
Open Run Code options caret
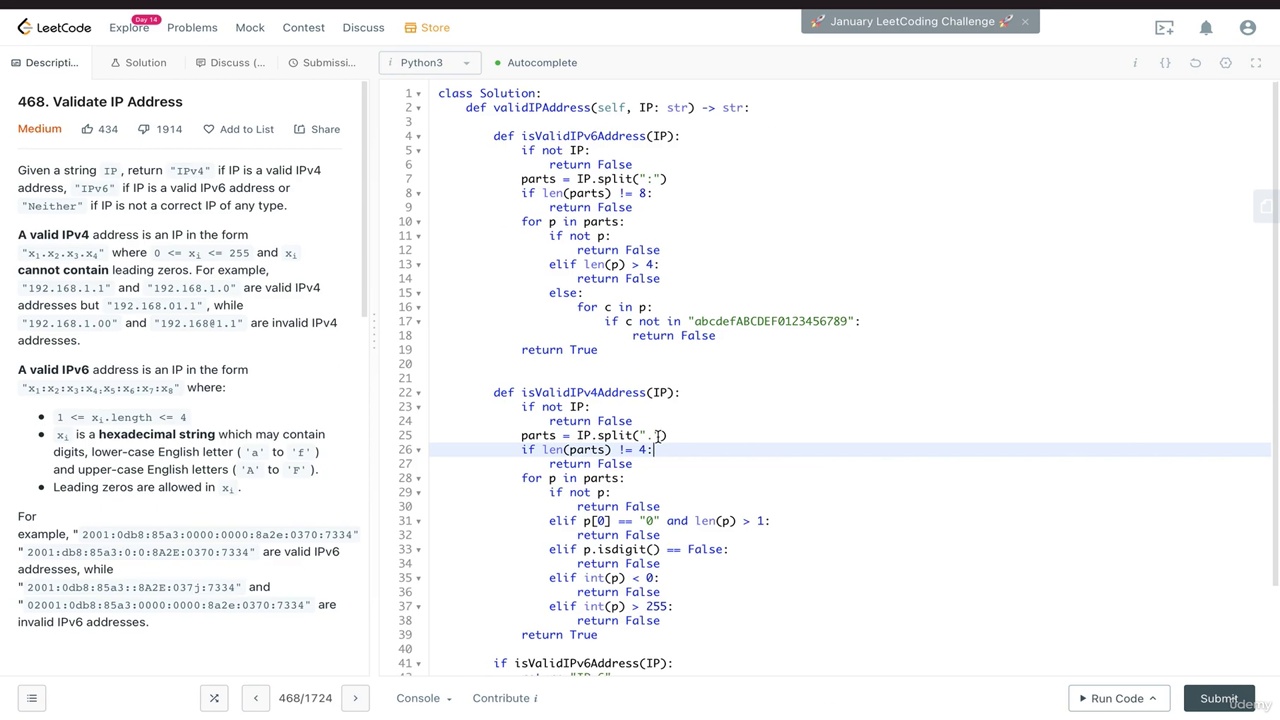[1152, 698]
